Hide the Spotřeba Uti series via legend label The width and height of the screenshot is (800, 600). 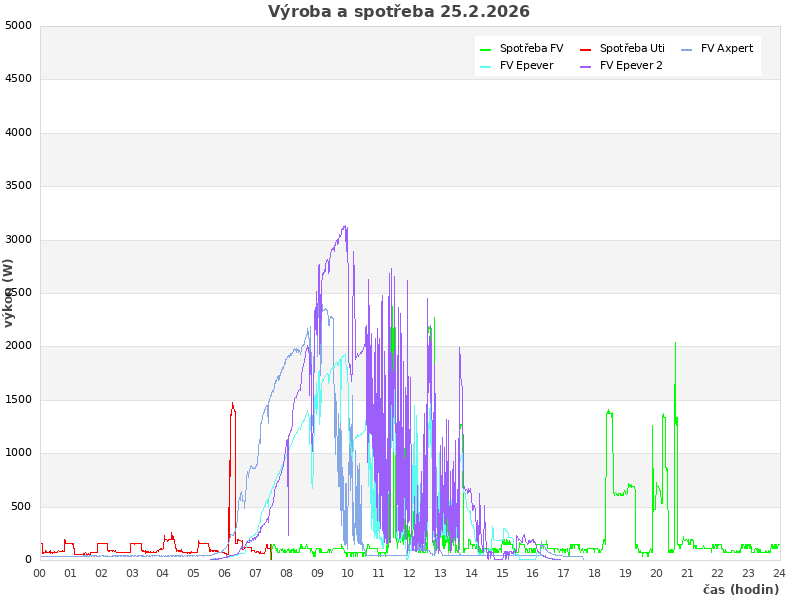[632, 48]
